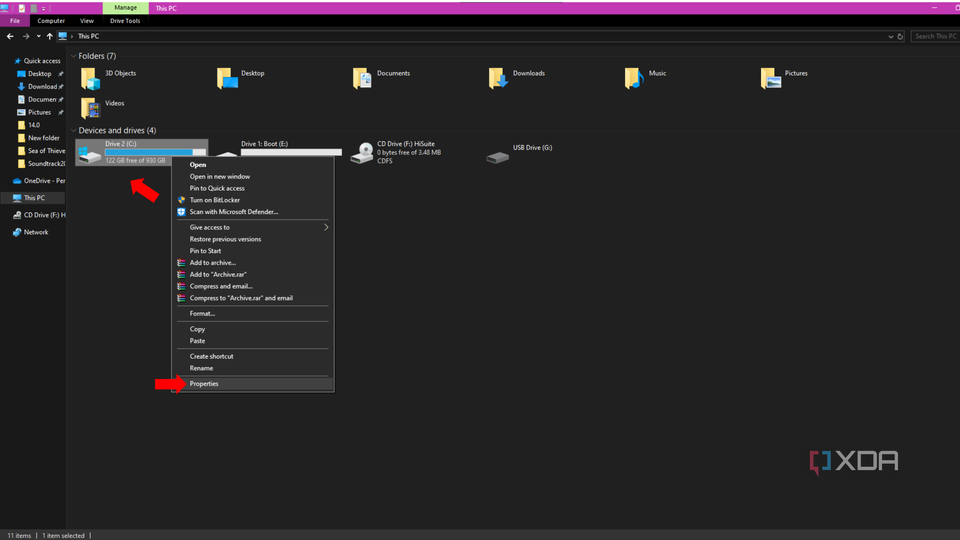Open the Documents folder icon

(x=362, y=79)
